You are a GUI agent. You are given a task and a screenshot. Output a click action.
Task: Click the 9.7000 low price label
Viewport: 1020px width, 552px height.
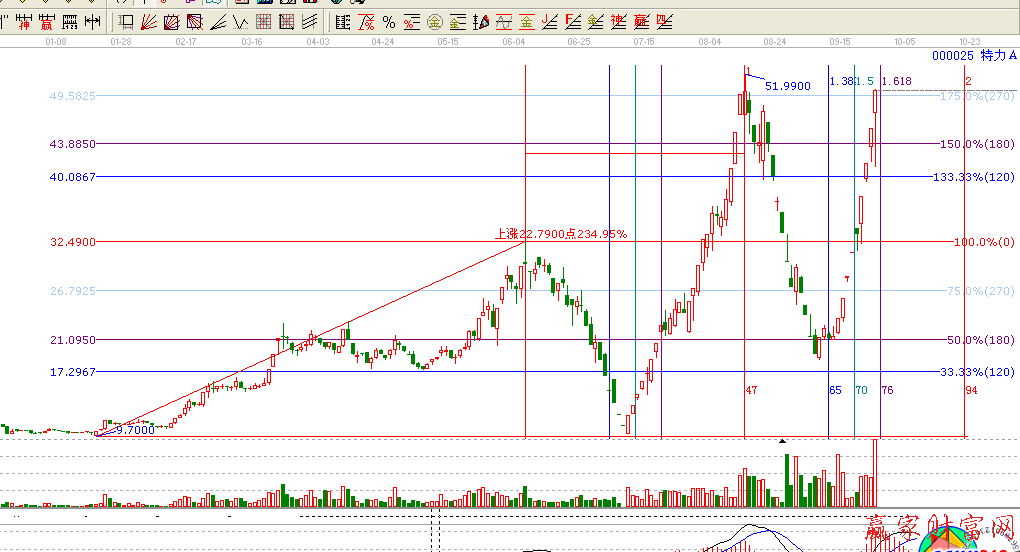pos(135,429)
